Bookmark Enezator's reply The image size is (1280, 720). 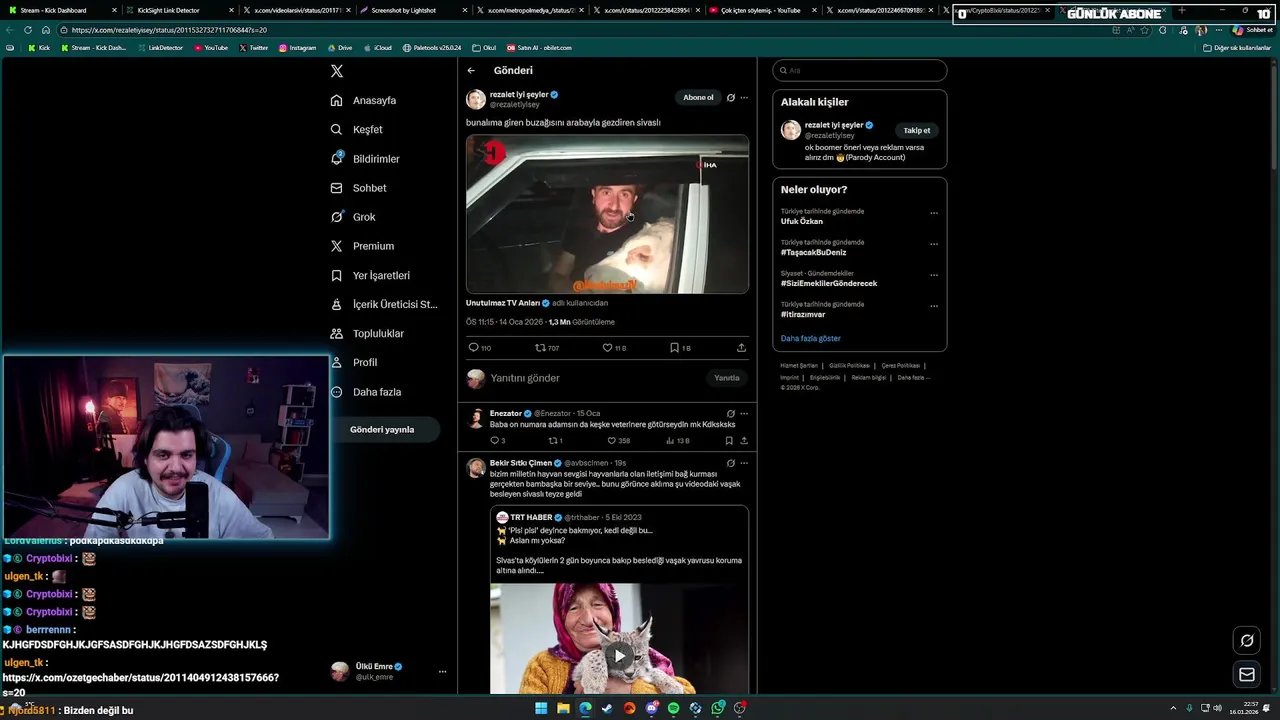coord(729,440)
